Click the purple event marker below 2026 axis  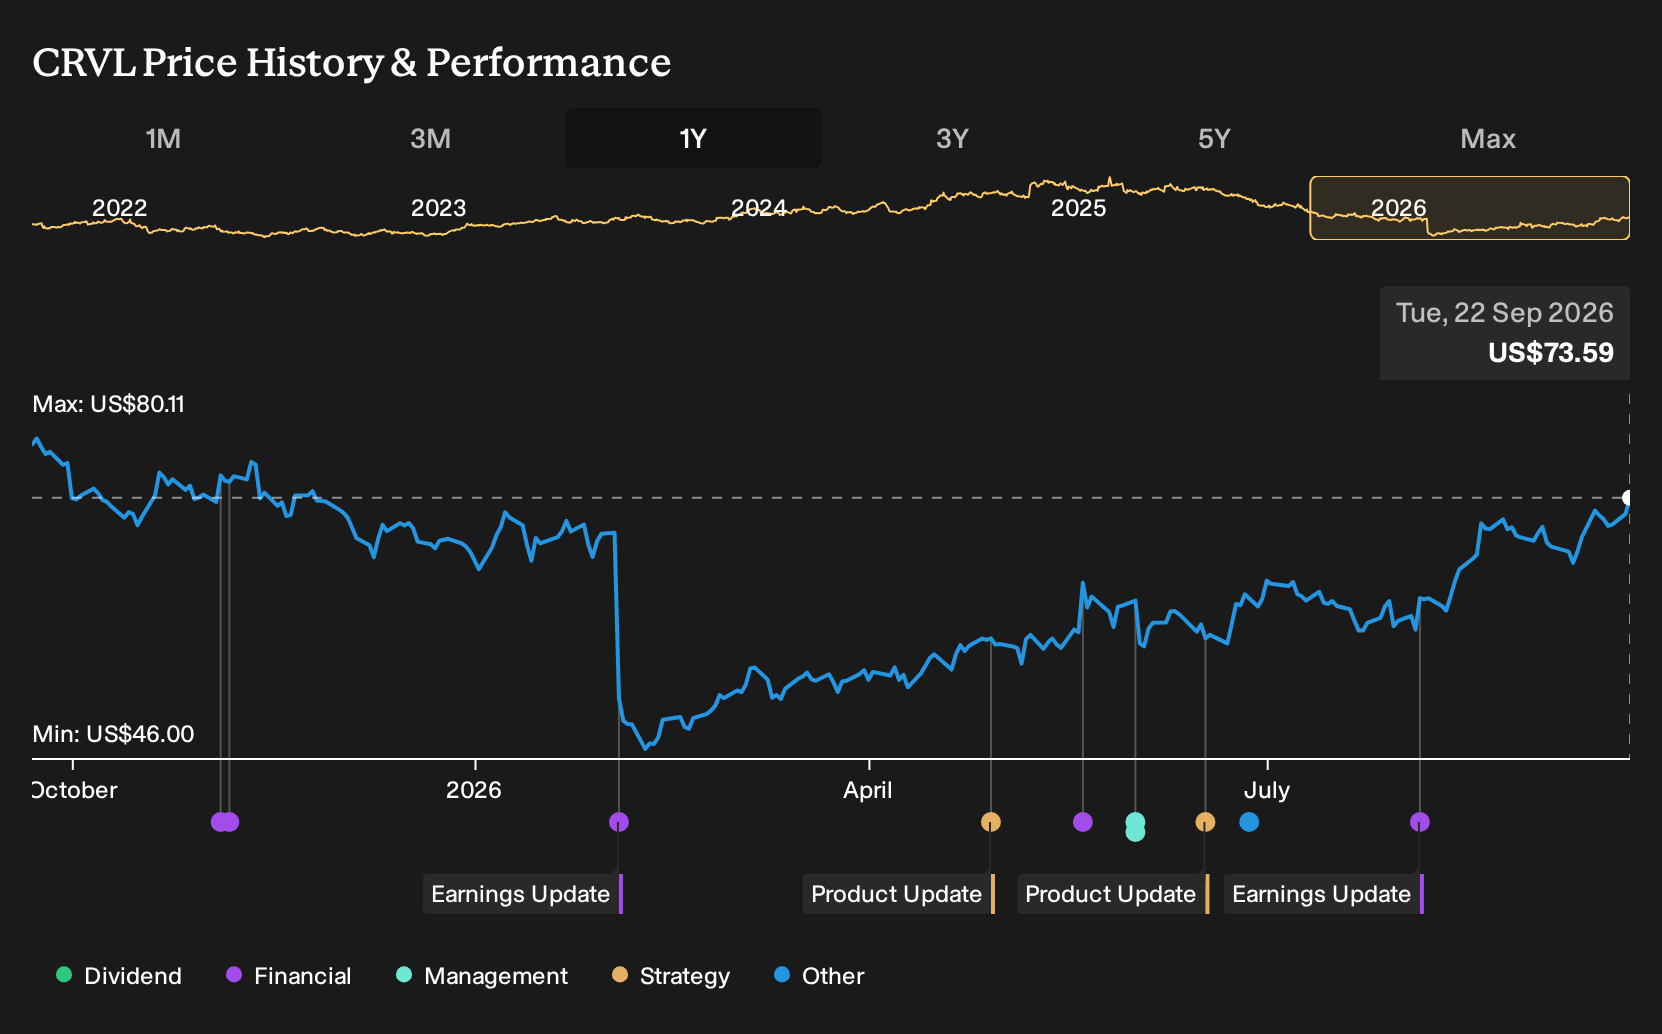(x=619, y=822)
